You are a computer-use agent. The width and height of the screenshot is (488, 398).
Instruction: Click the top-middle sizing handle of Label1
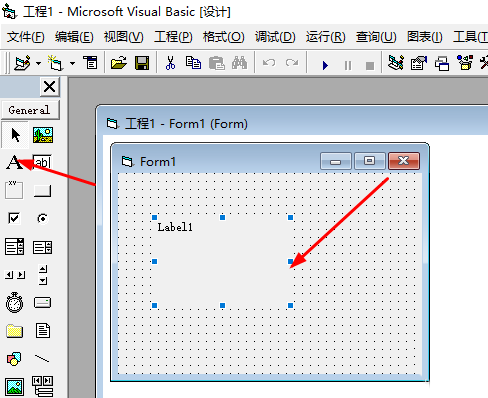[x=222, y=217]
